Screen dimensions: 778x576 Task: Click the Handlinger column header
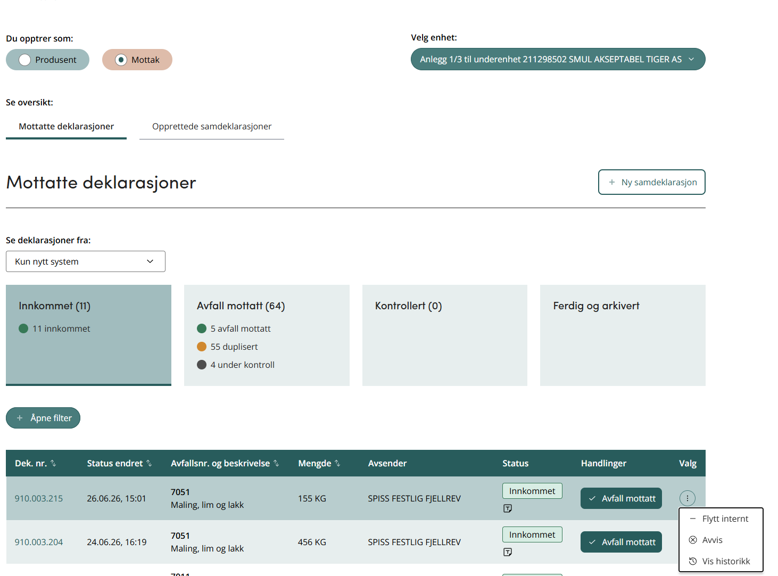point(603,463)
